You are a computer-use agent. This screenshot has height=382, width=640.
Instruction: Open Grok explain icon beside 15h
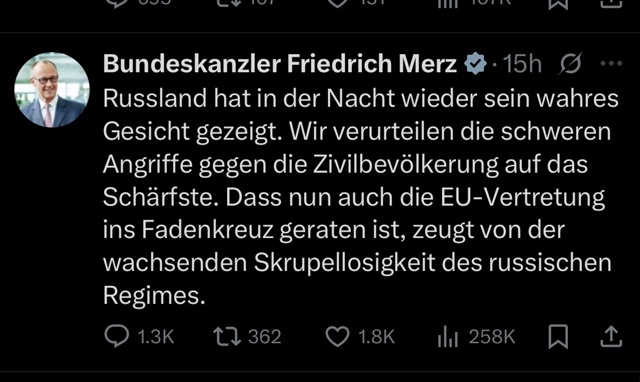(x=570, y=64)
